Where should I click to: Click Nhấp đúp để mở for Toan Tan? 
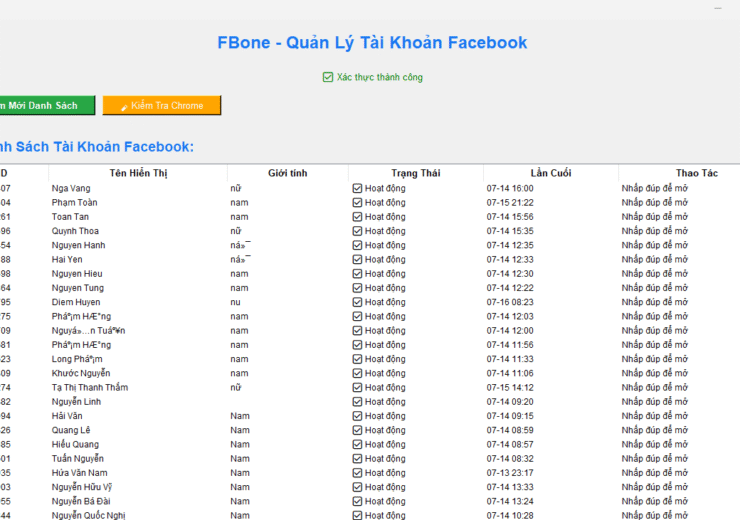tap(654, 217)
